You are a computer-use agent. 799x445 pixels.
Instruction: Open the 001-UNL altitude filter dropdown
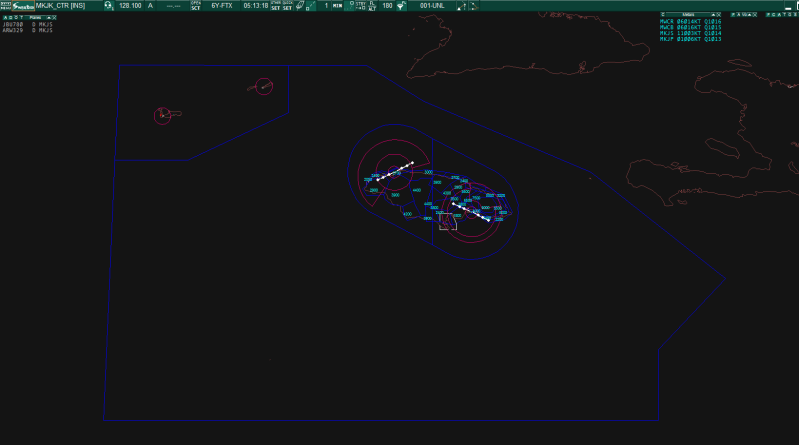pyautogui.click(x=433, y=6)
